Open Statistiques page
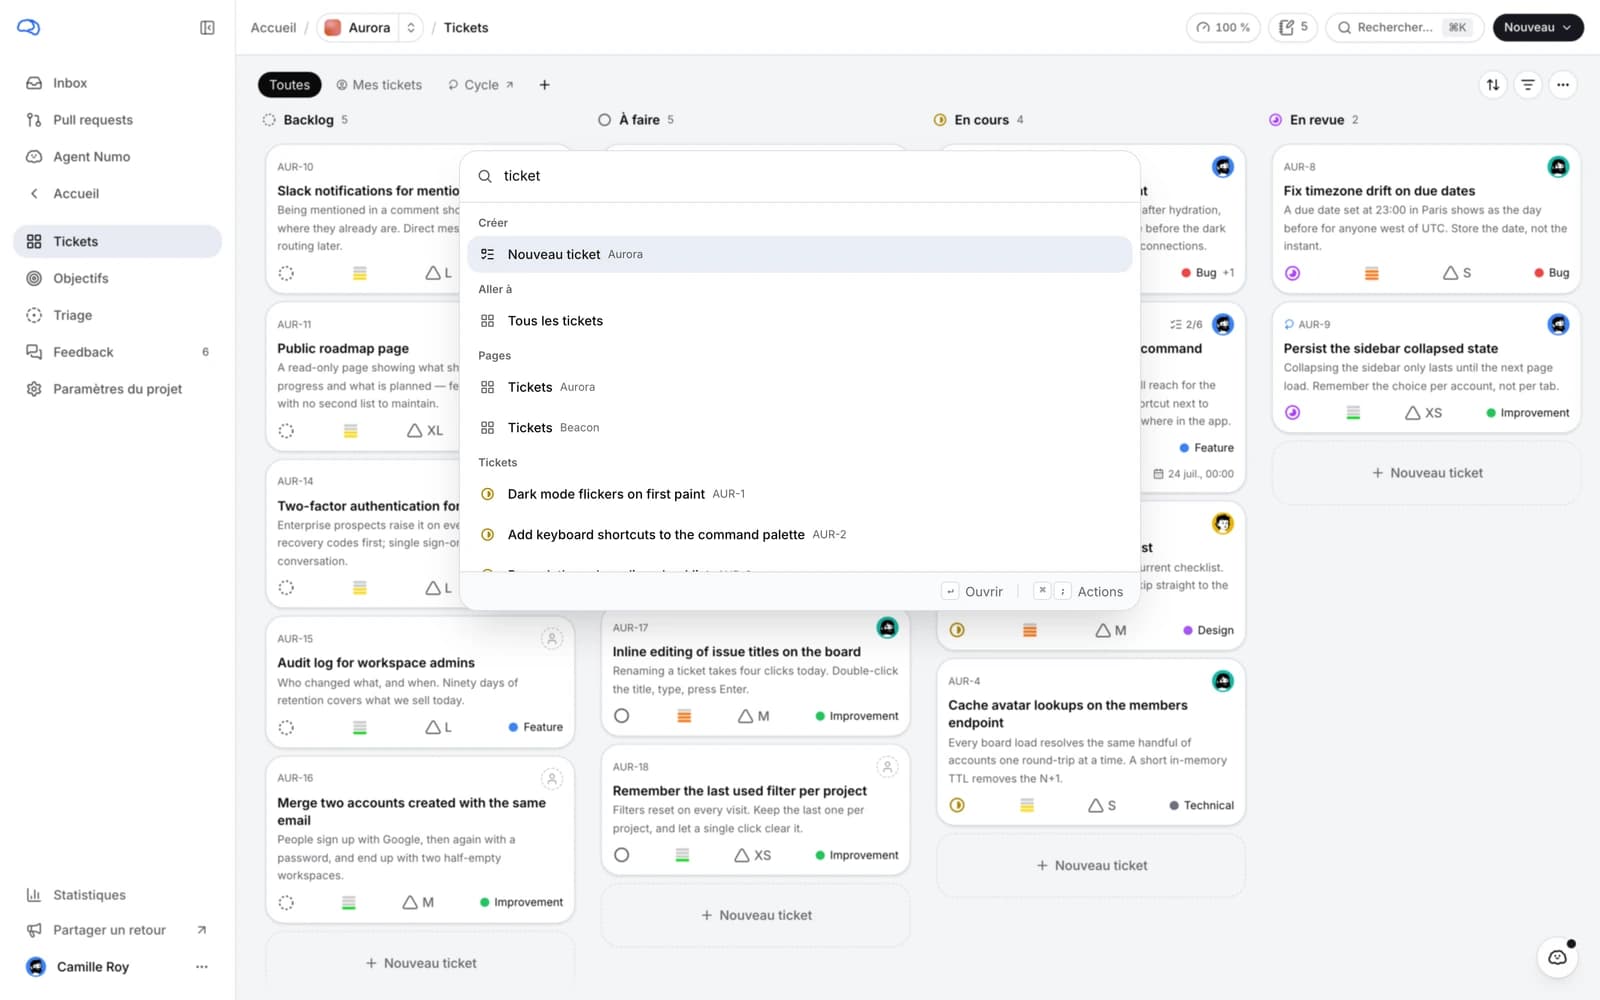Viewport: 1600px width, 1000px height. [117, 895]
